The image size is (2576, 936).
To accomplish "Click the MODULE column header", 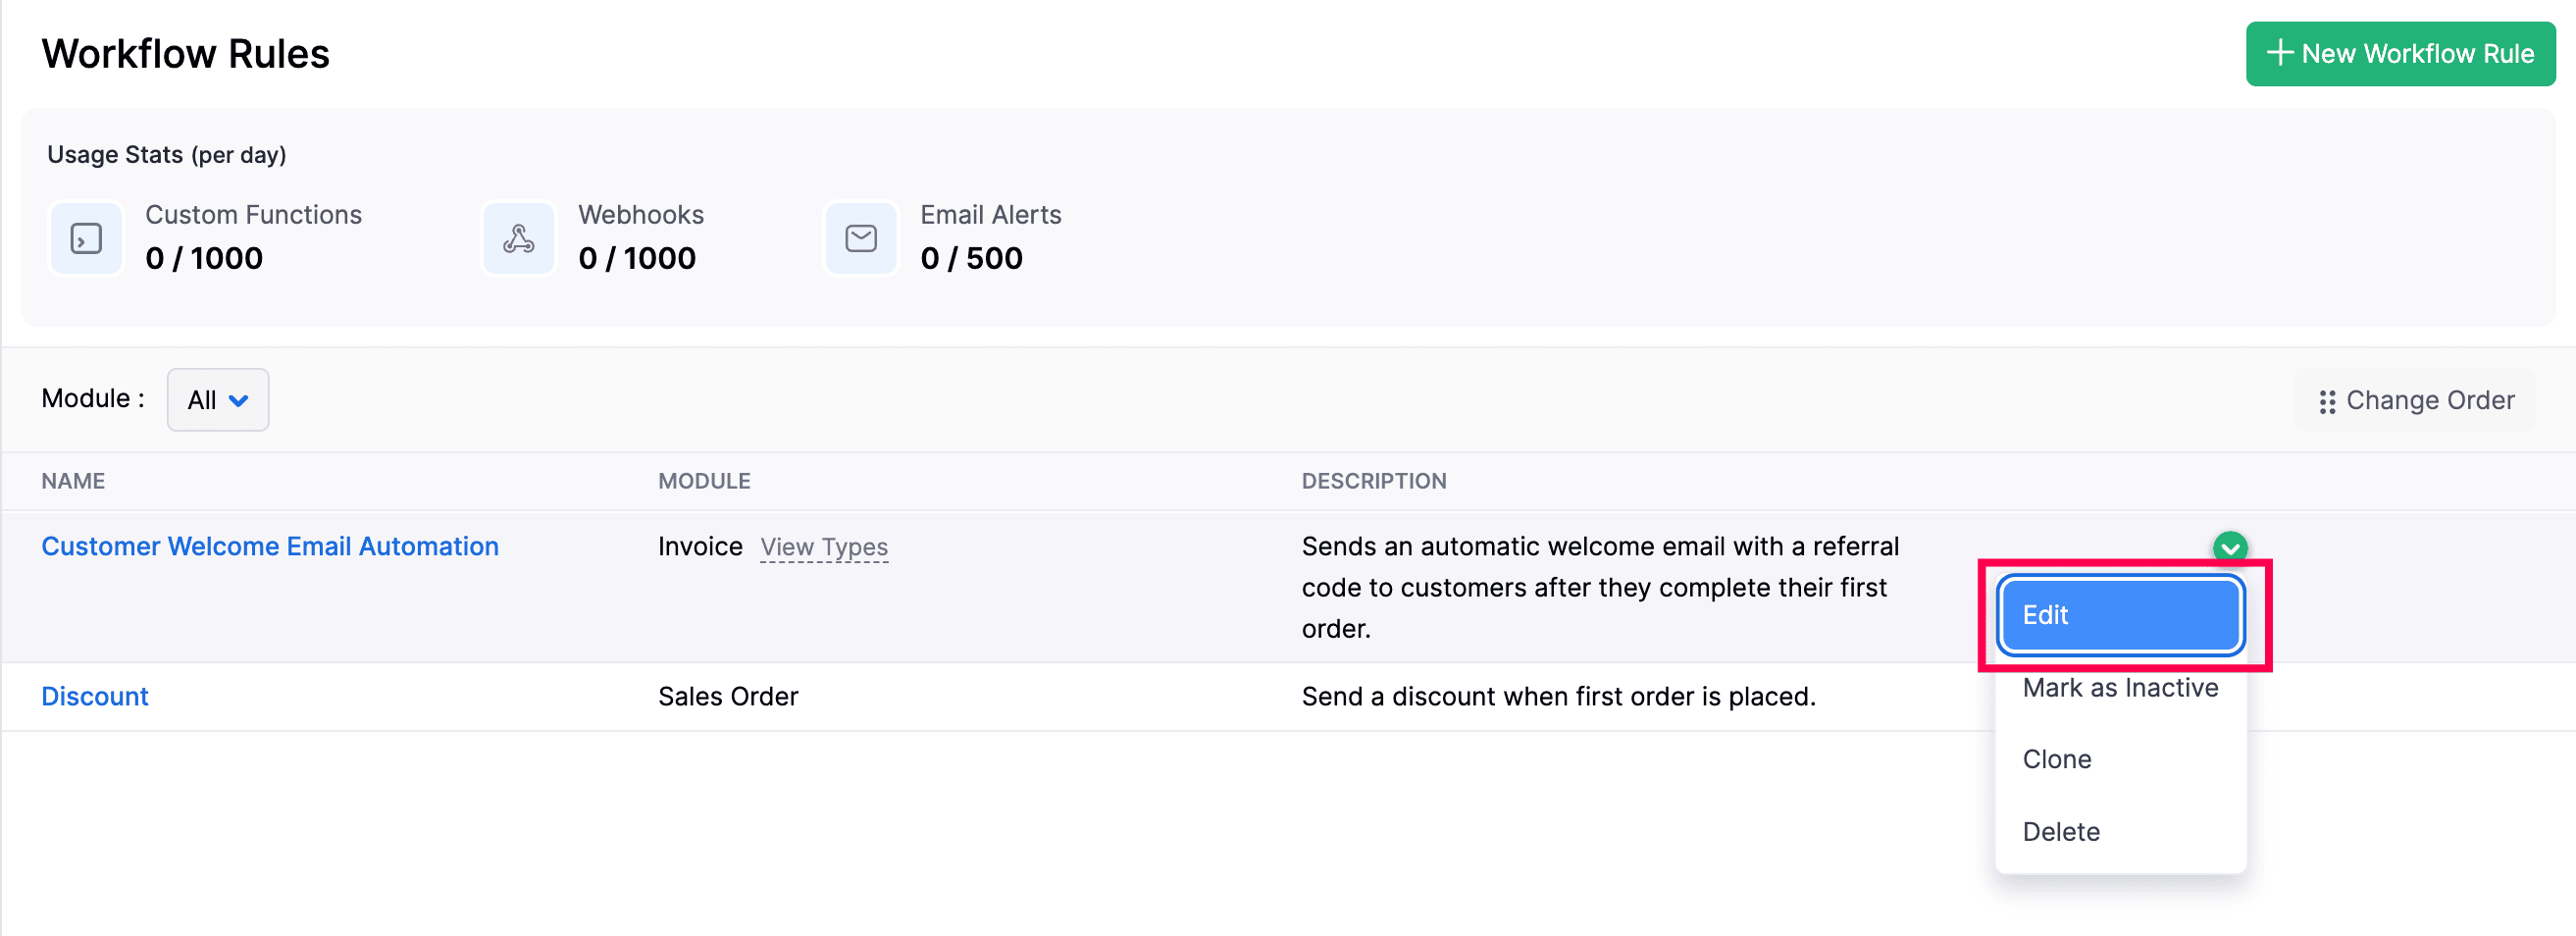I will 704,482.
